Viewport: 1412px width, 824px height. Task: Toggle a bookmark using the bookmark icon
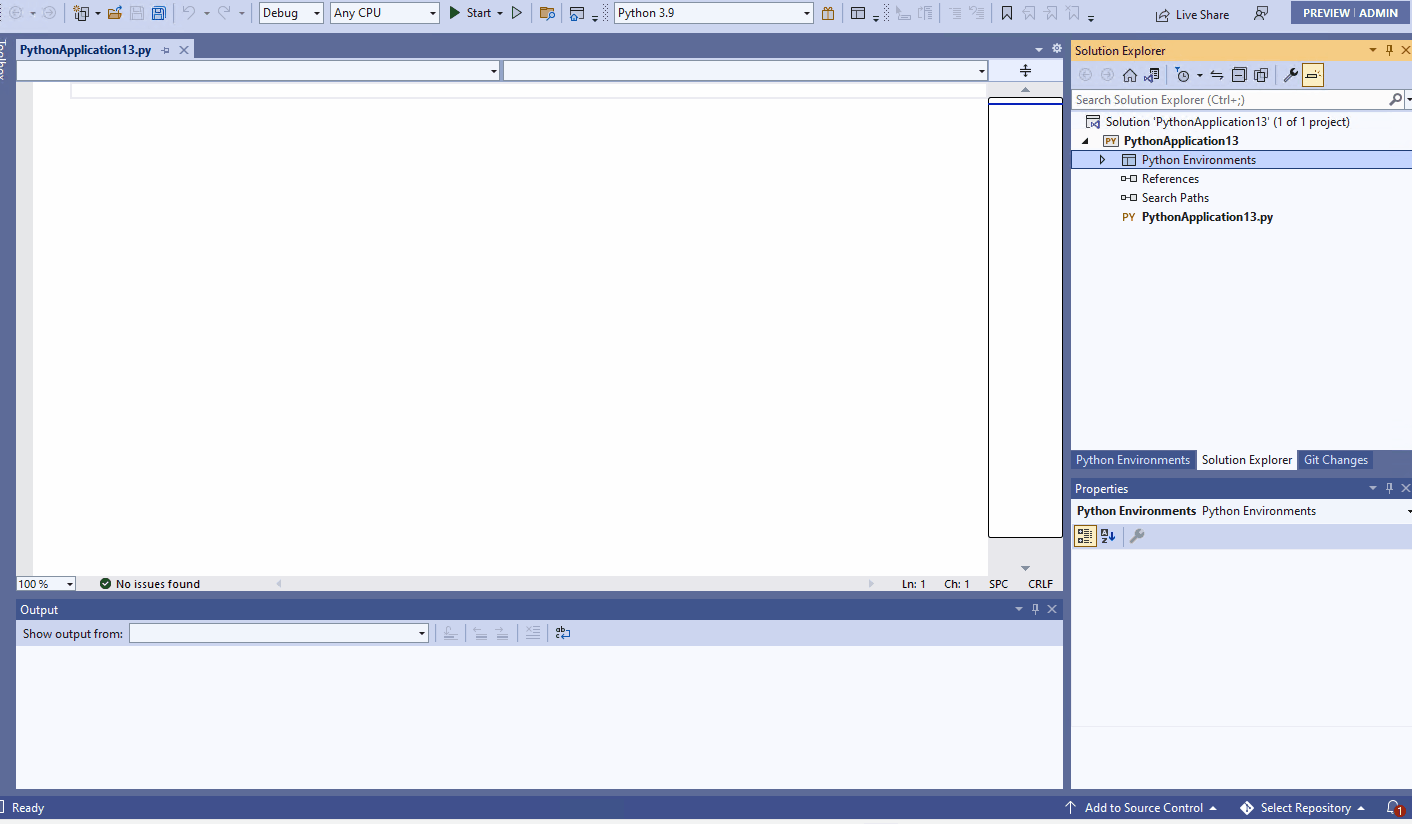click(1007, 13)
